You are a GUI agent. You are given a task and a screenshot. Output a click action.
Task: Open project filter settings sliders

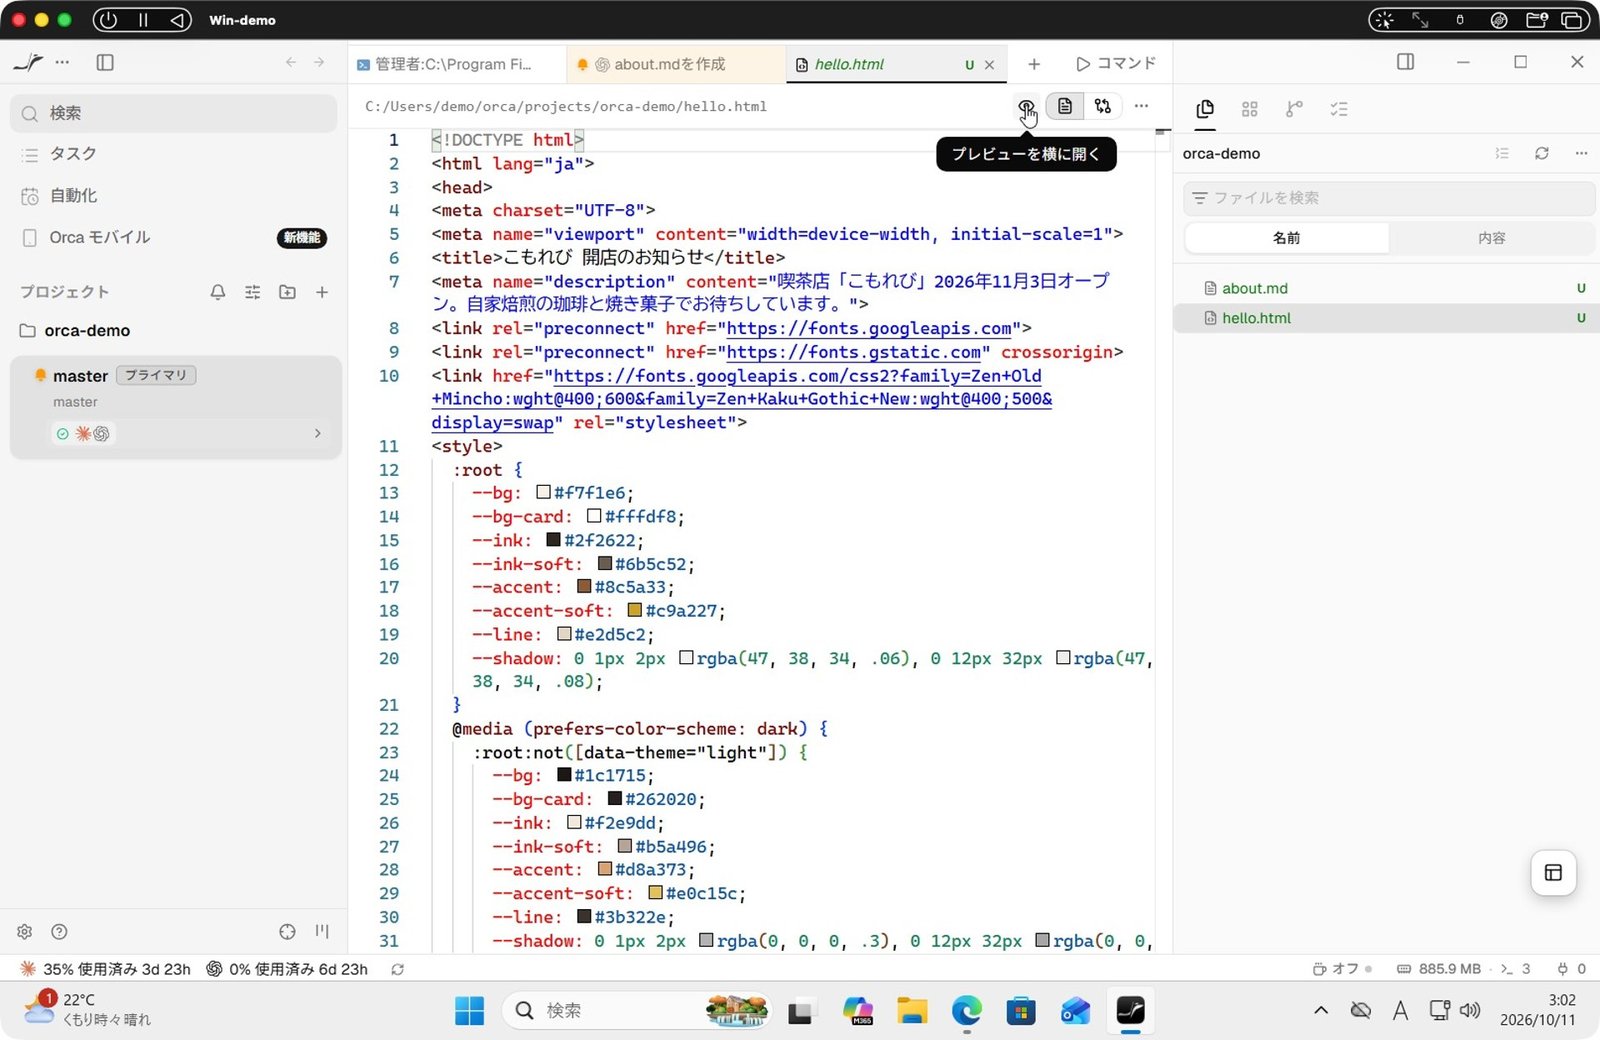click(252, 292)
